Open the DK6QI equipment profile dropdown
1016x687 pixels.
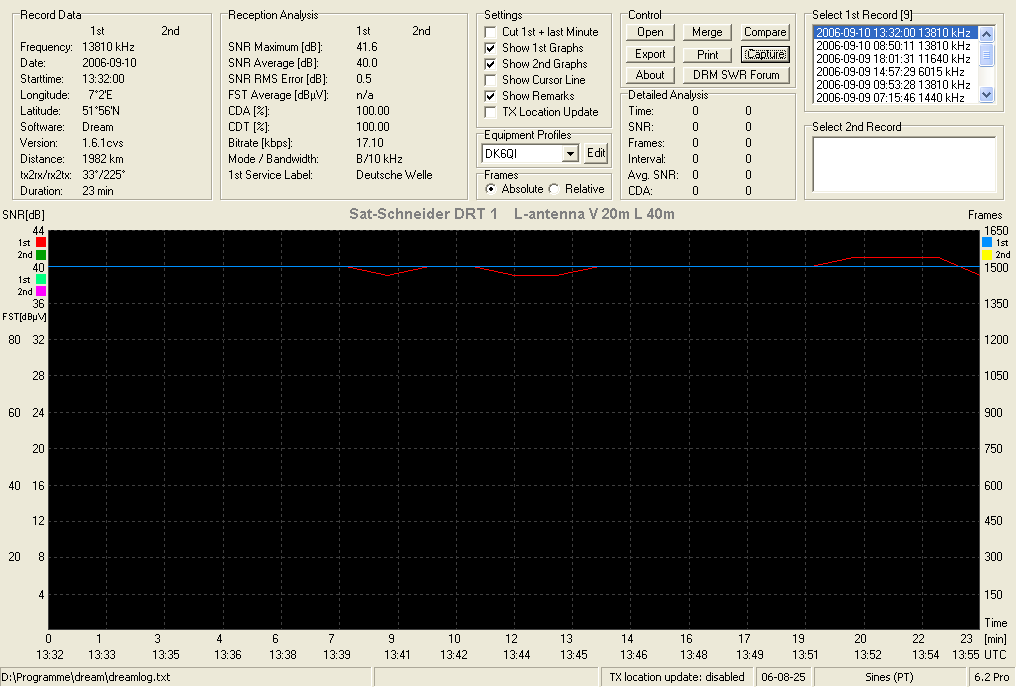(570, 154)
